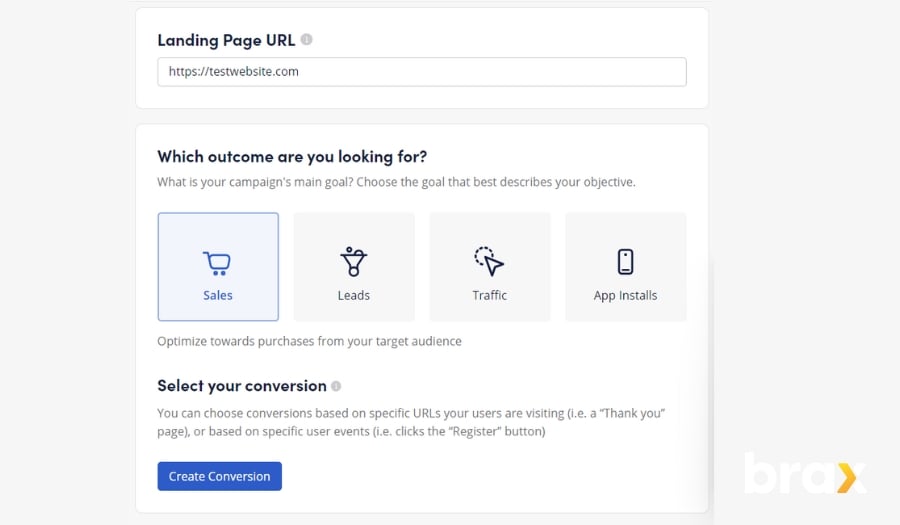Open the Select your conversion info tooltip
The image size is (900, 525).
click(336, 386)
